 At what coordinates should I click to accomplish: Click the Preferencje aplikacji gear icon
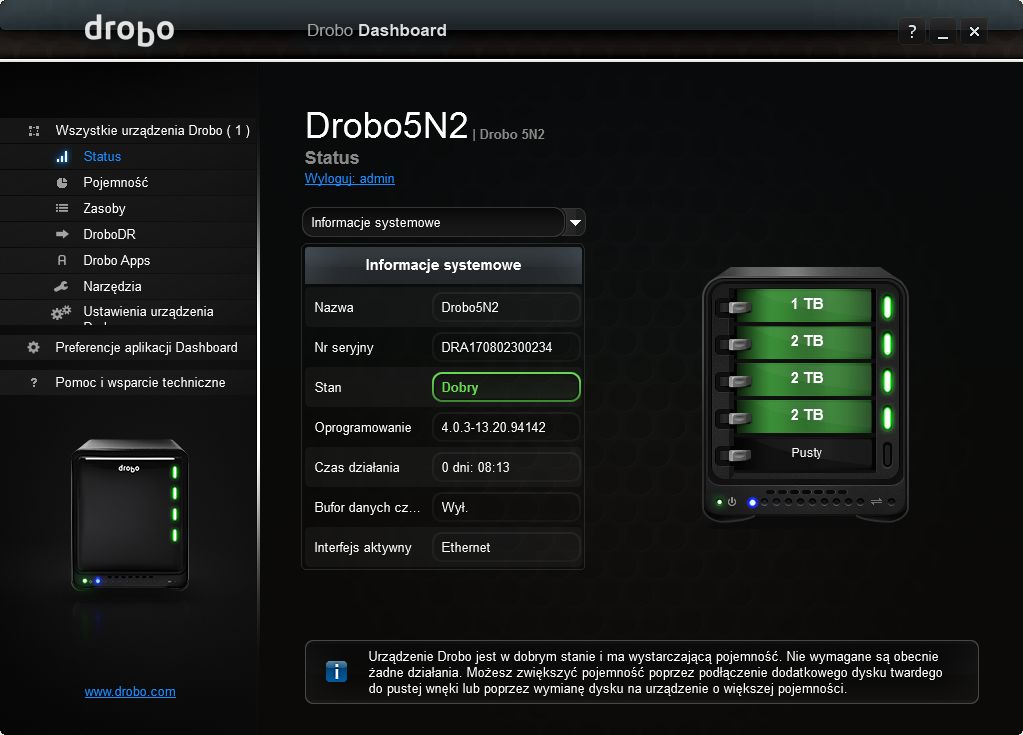pyautogui.click(x=33, y=348)
